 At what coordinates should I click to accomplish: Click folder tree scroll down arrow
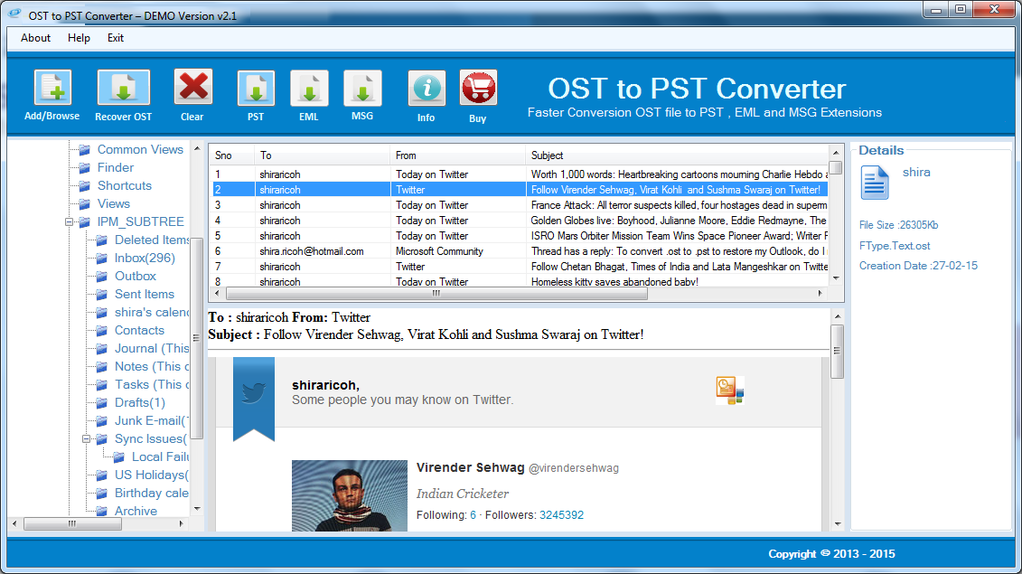[197, 509]
